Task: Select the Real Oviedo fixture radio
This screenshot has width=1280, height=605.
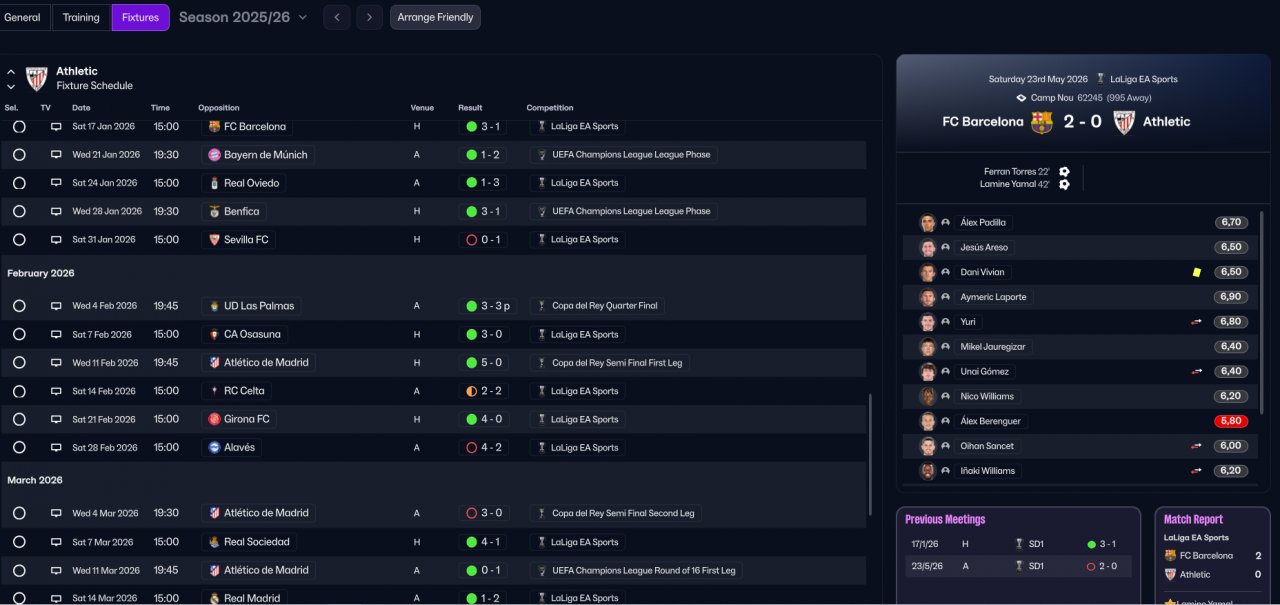Action: (x=19, y=183)
